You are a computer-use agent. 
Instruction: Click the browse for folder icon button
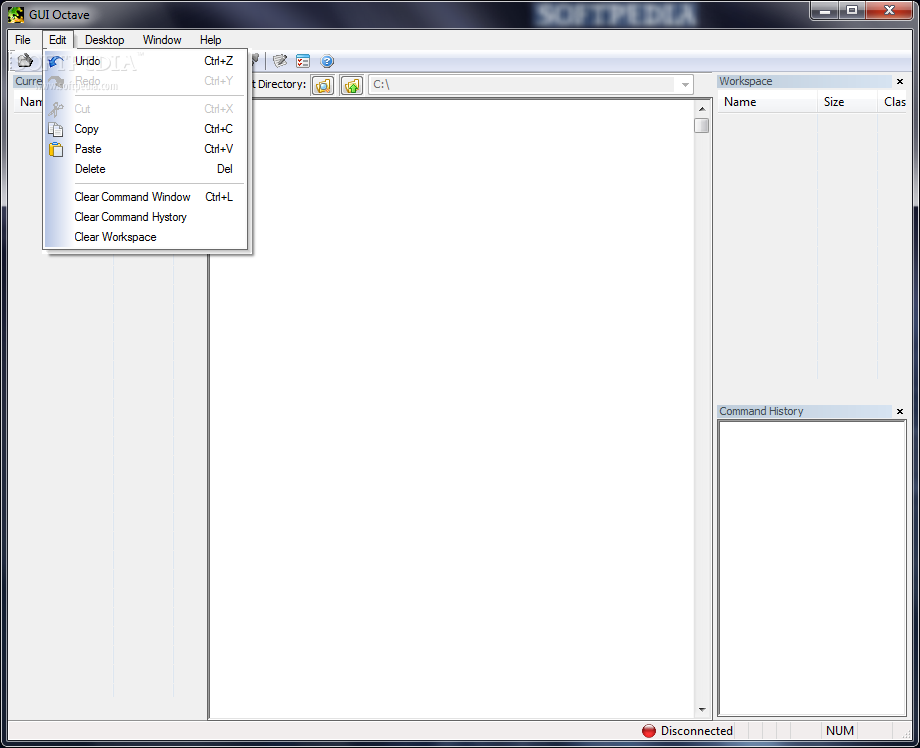[323, 86]
